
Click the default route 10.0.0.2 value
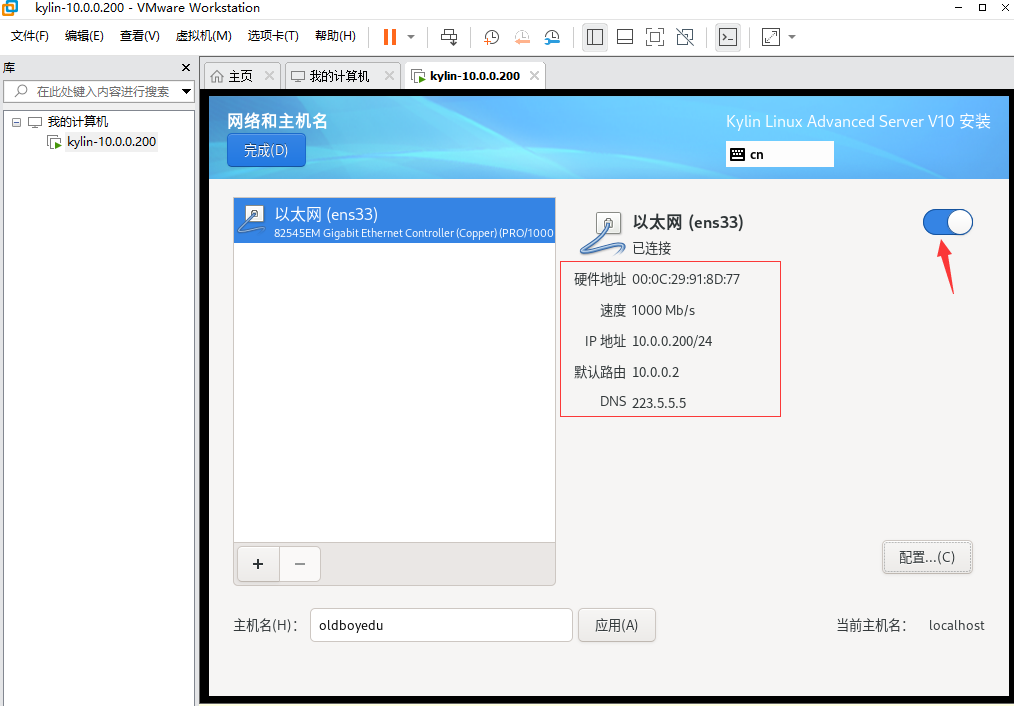[x=656, y=372]
